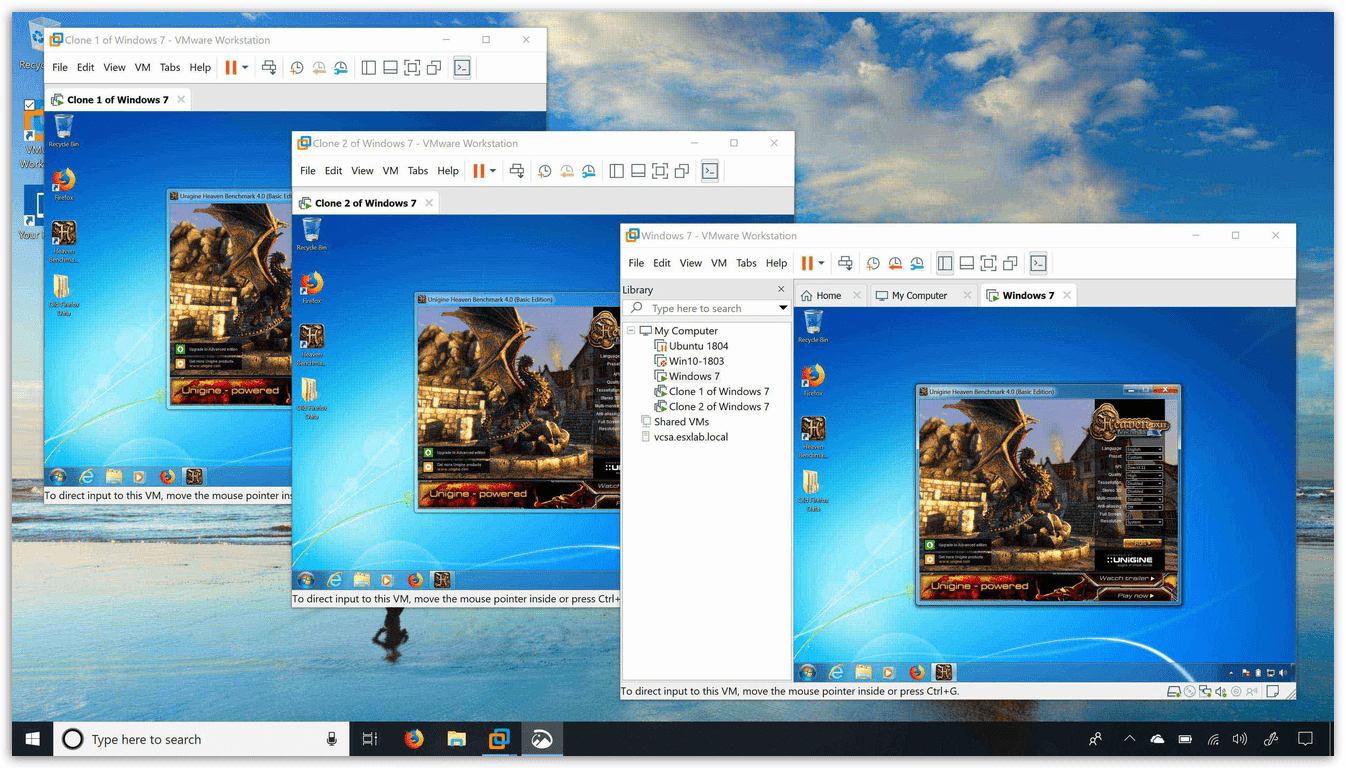Select vcsa.esxlab.local in the Library tree
Screen dimensions: 1346x768
691,437
